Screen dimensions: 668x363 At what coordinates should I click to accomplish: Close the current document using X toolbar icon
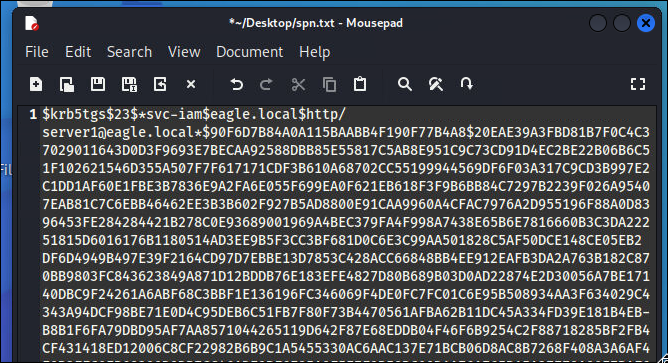click(x=191, y=84)
